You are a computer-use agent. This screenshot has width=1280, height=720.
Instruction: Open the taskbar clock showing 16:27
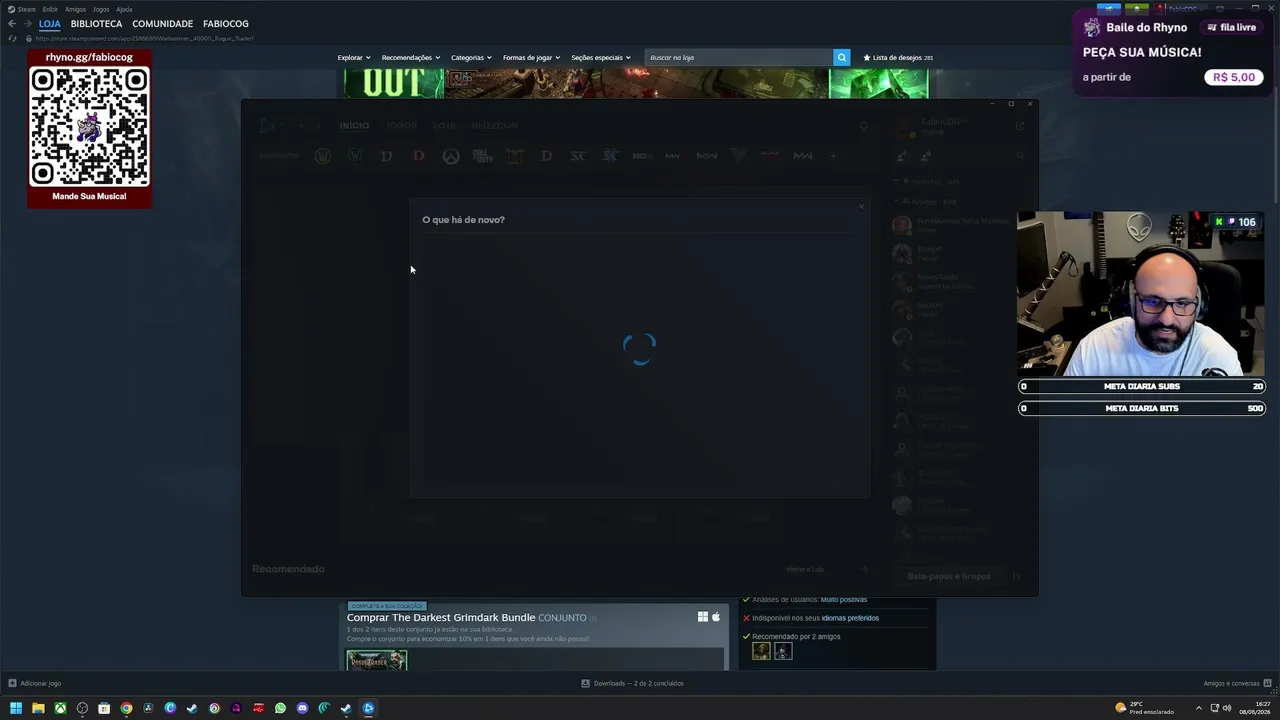coord(1255,708)
